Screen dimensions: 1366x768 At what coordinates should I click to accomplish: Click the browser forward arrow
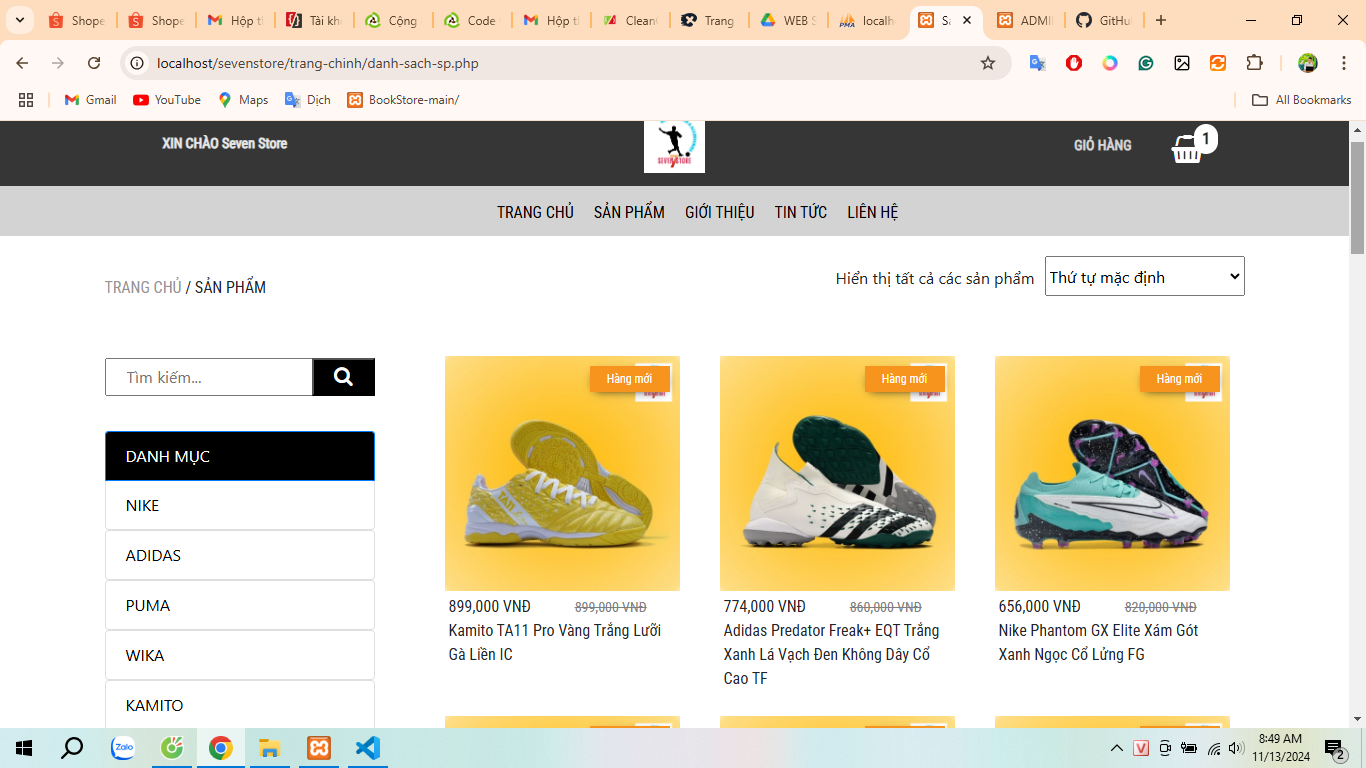58,63
